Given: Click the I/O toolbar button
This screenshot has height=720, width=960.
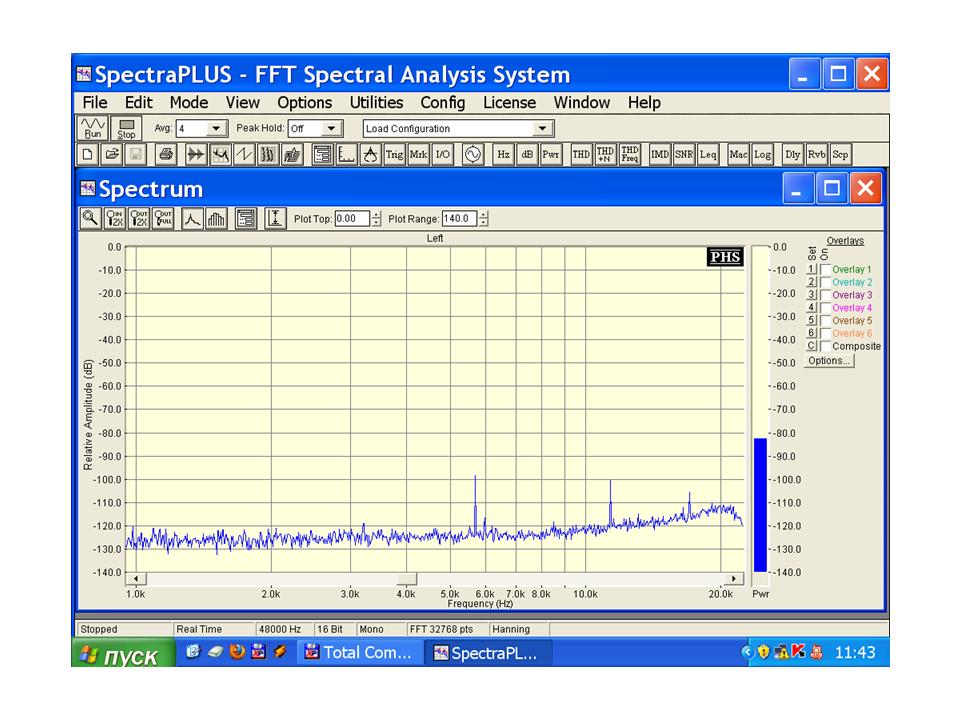Looking at the screenshot, I should click(x=443, y=154).
